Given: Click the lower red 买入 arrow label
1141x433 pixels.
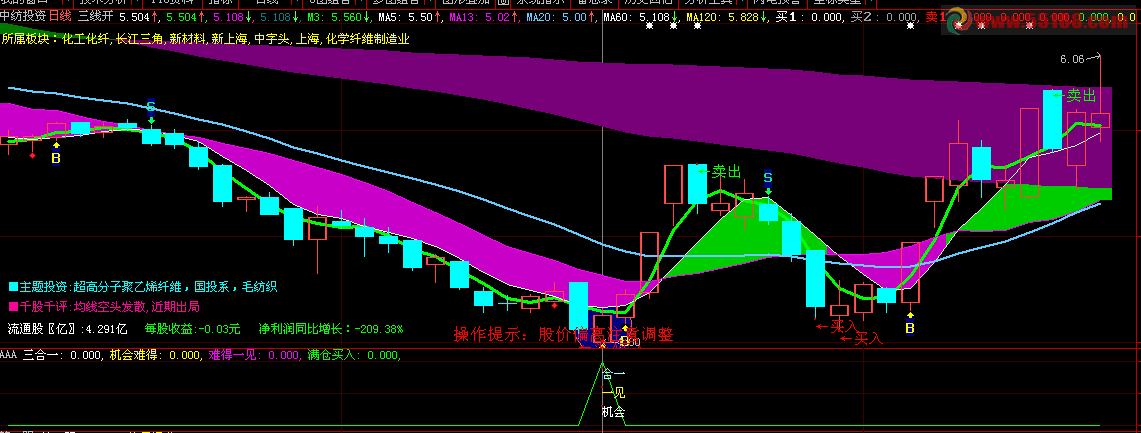Looking at the screenshot, I should tap(861, 338).
